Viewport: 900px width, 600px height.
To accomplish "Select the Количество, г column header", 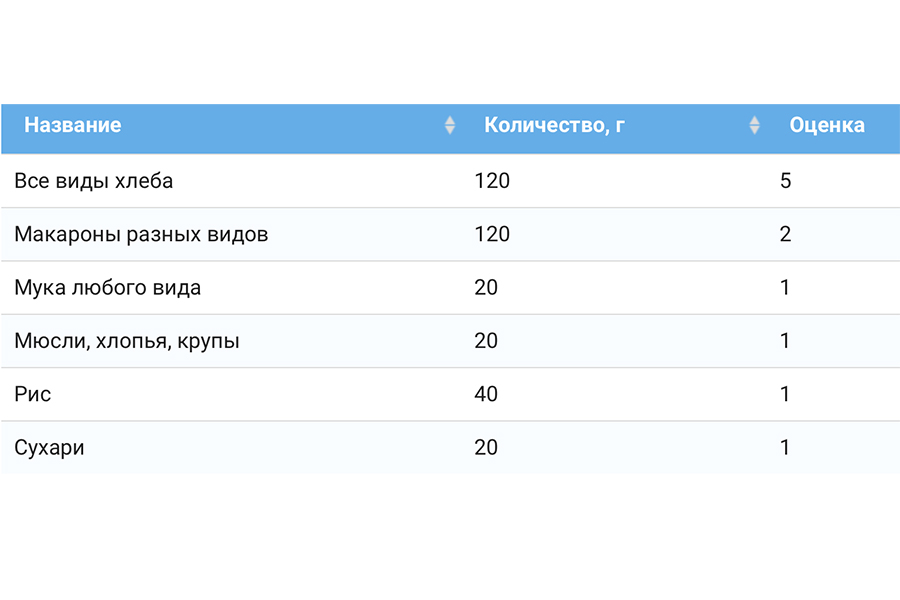I will 554,125.
